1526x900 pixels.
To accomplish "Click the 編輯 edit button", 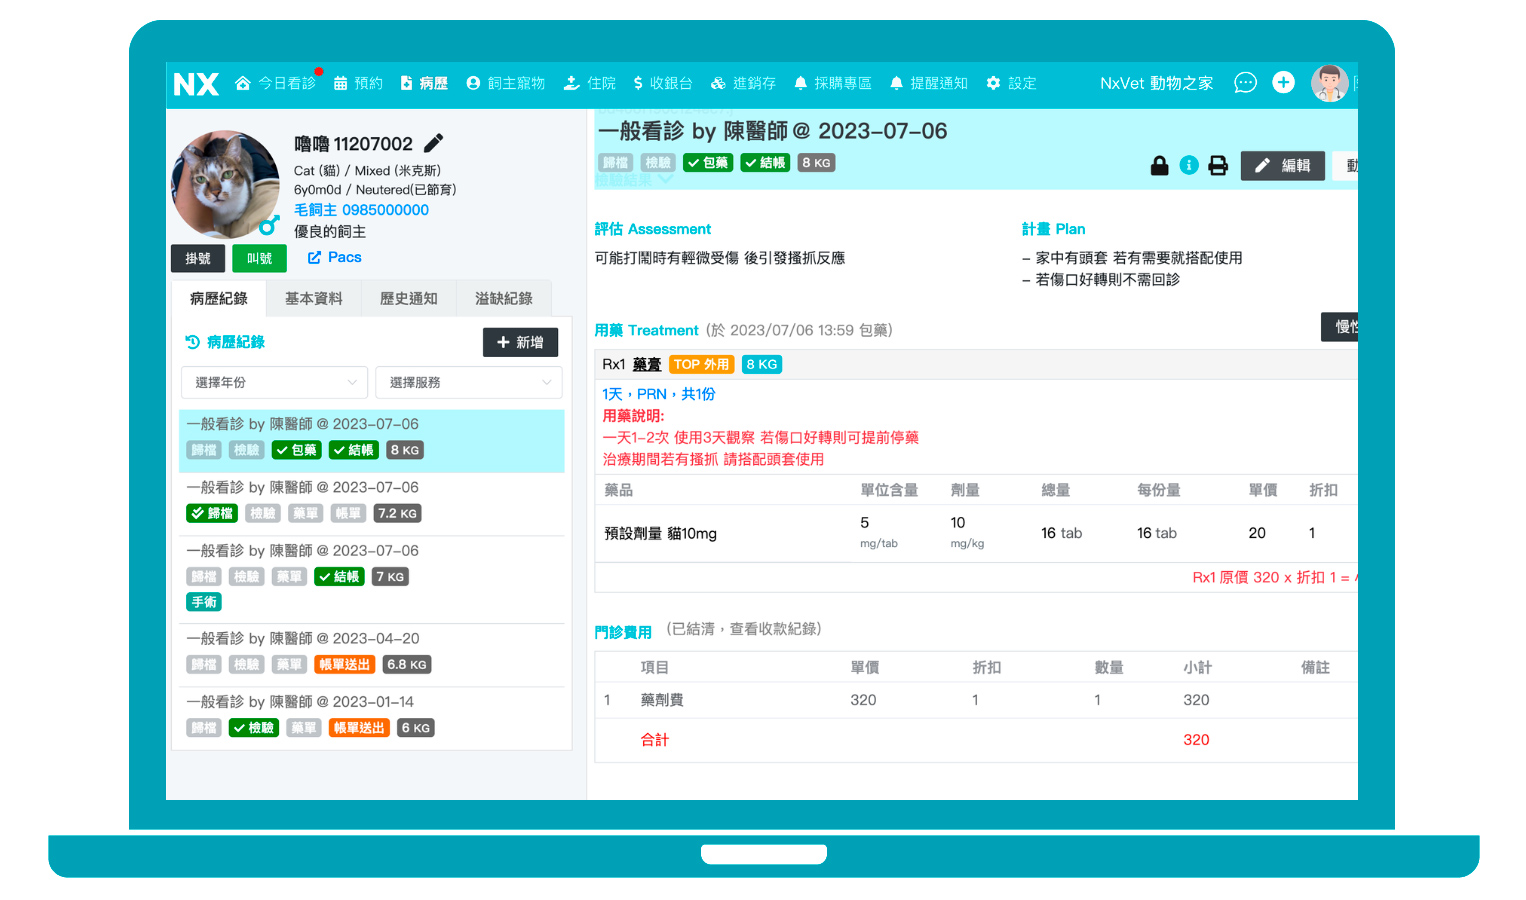I will [x=1283, y=166].
